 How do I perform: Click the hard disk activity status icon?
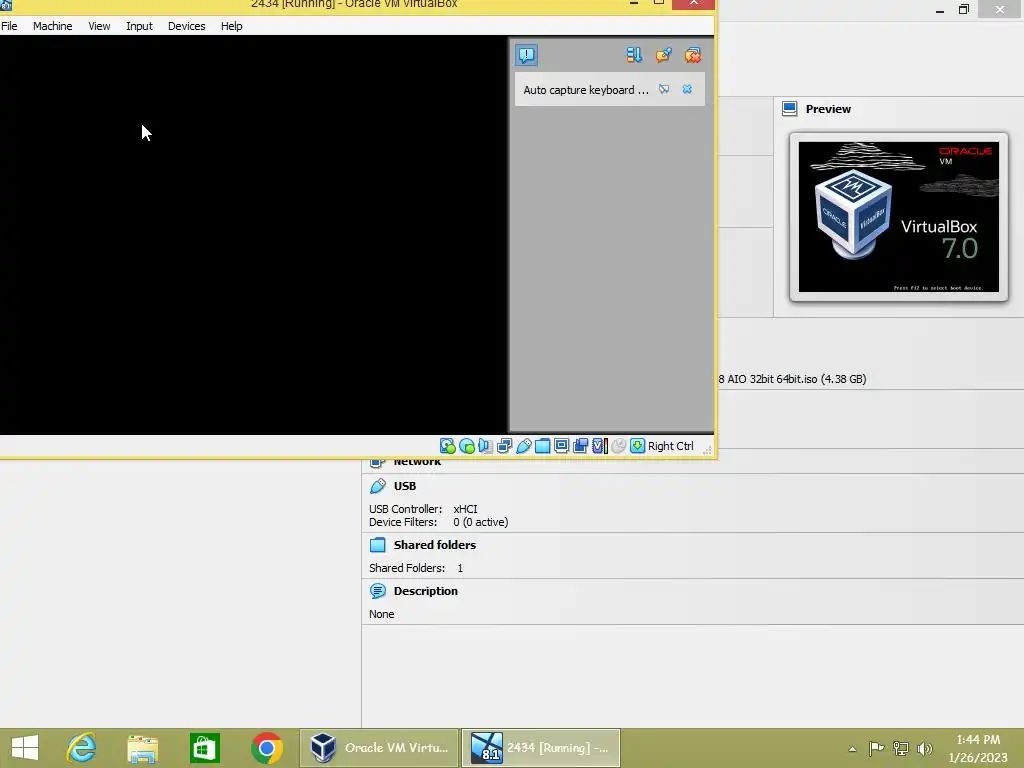447,446
